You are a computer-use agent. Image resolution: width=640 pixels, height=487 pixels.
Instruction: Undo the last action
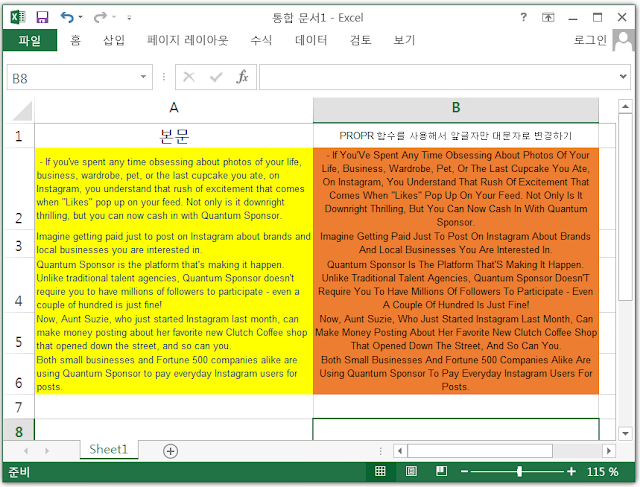tap(67, 17)
